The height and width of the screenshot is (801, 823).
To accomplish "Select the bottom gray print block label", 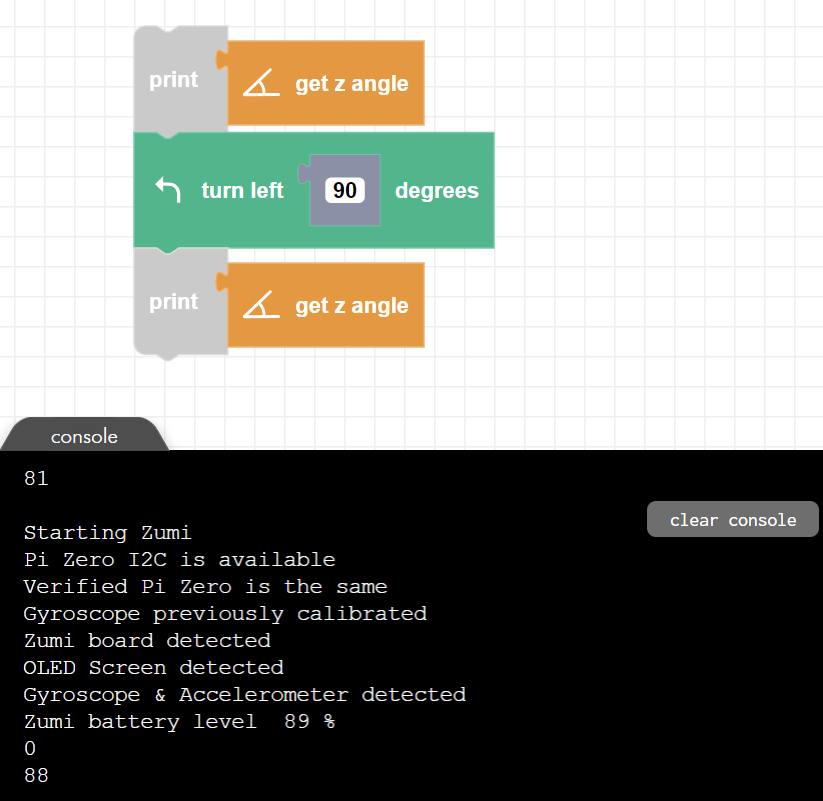I will point(174,302).
